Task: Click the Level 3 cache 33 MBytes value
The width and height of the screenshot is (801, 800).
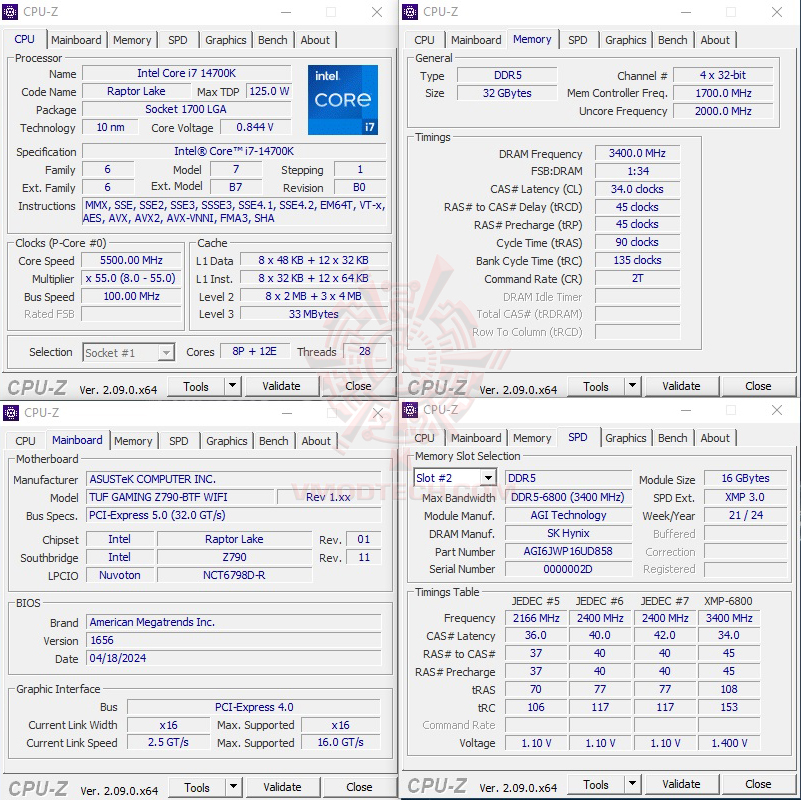Action: [x=314, y=314]
